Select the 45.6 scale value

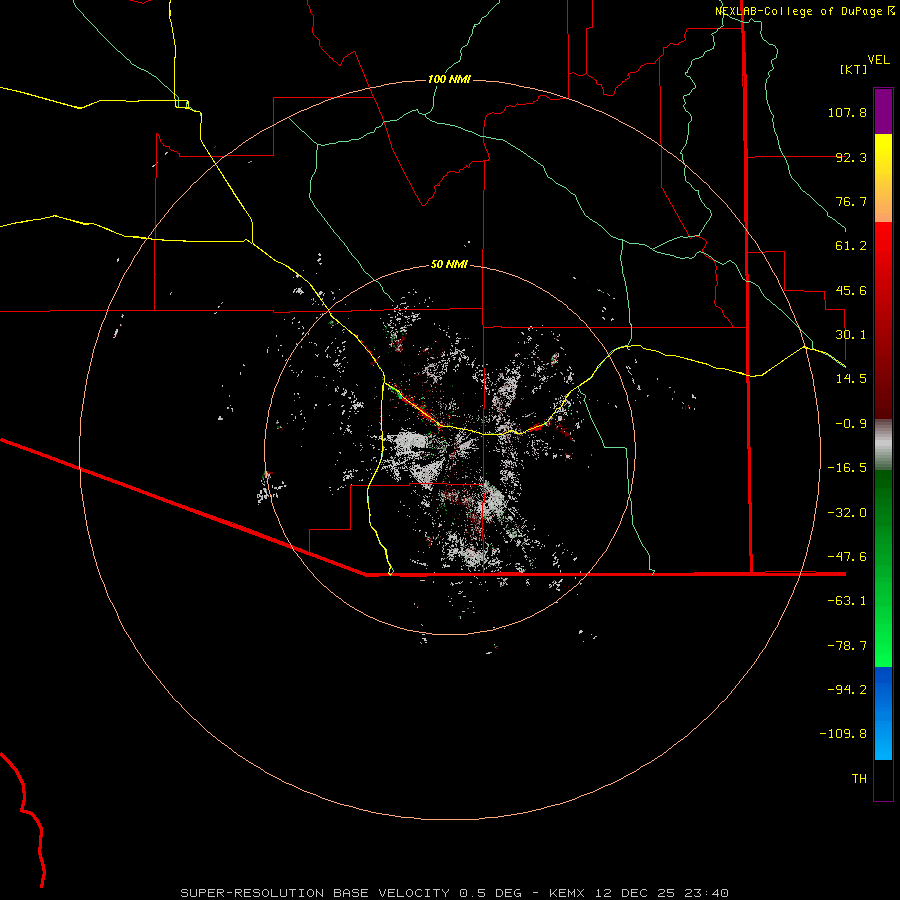851,290
